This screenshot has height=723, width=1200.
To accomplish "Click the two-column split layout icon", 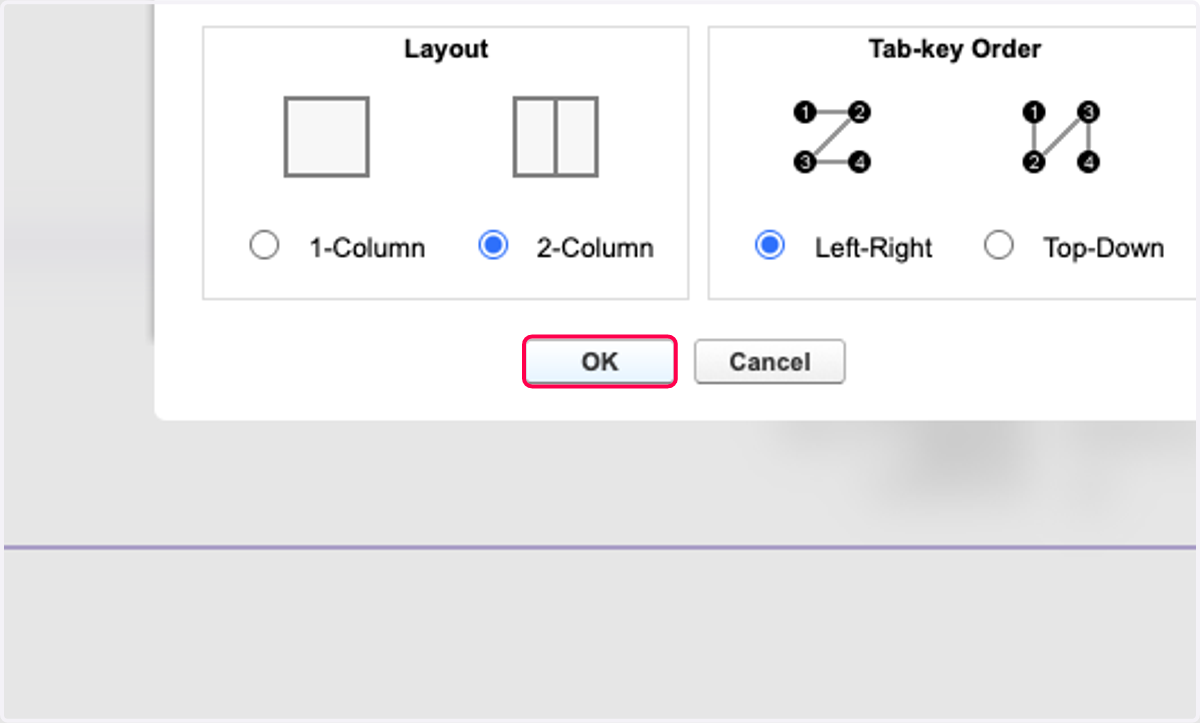I will click(556, 136).
